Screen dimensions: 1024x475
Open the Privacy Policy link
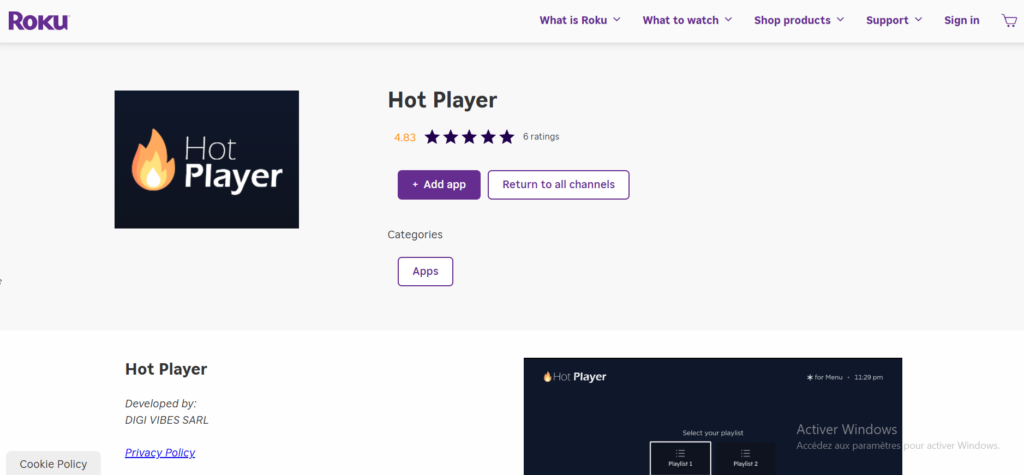coord(160,452)
